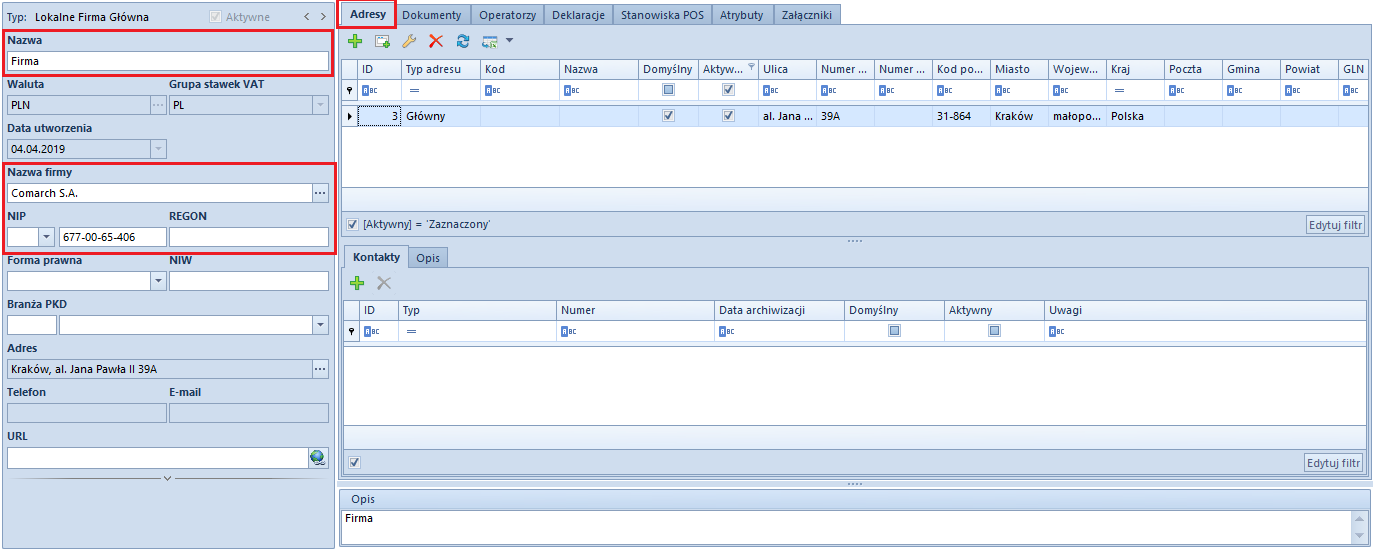The width and height of the screenshot is (1373, 549).
Task: Click Miasto column filter condition icon
Action: pos(1002,90)
